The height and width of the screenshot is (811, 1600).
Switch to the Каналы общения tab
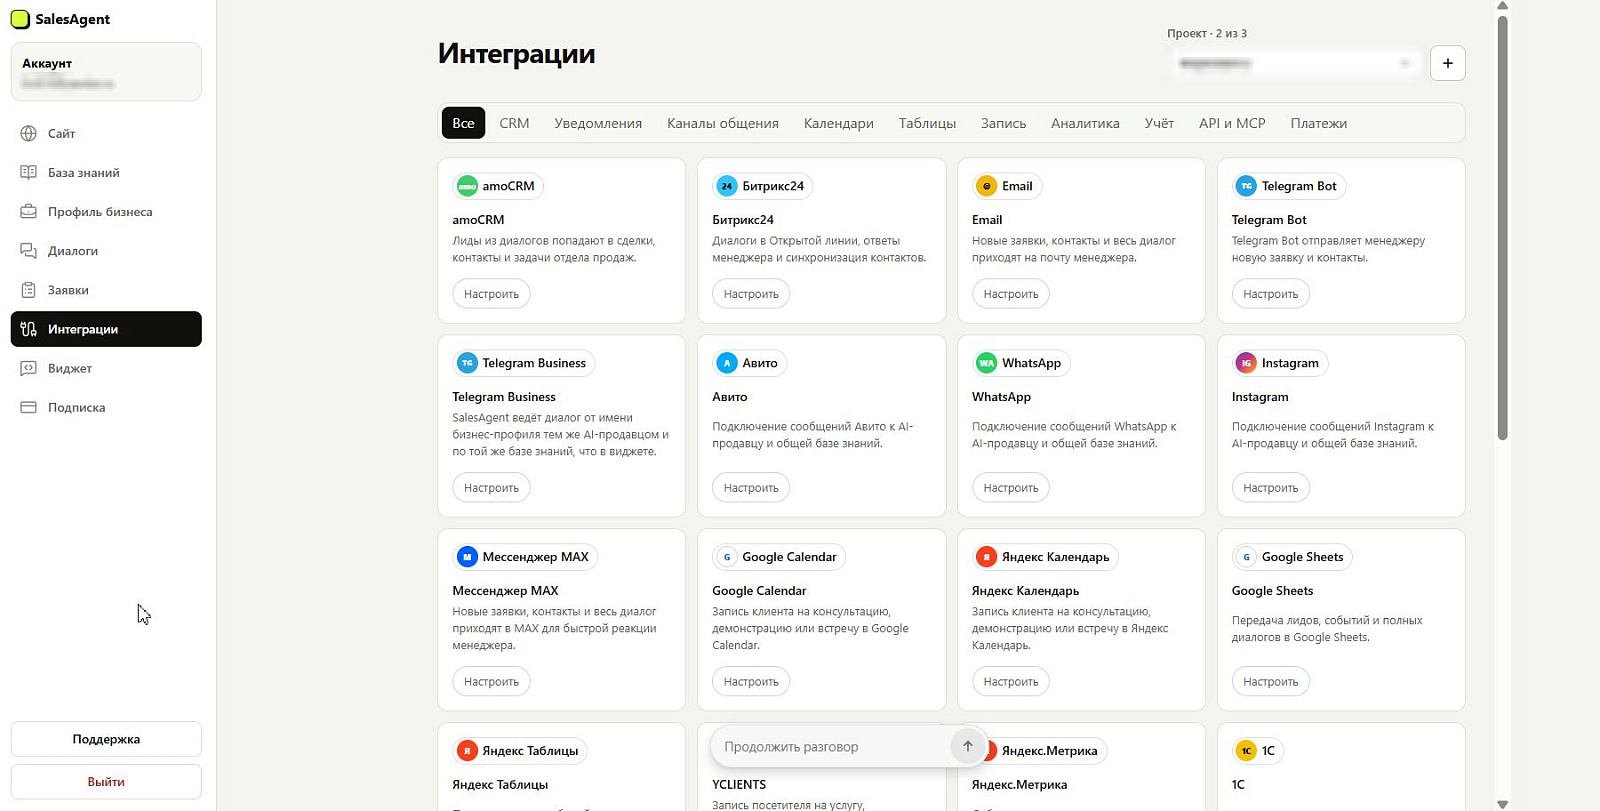[x=723, y=123]
